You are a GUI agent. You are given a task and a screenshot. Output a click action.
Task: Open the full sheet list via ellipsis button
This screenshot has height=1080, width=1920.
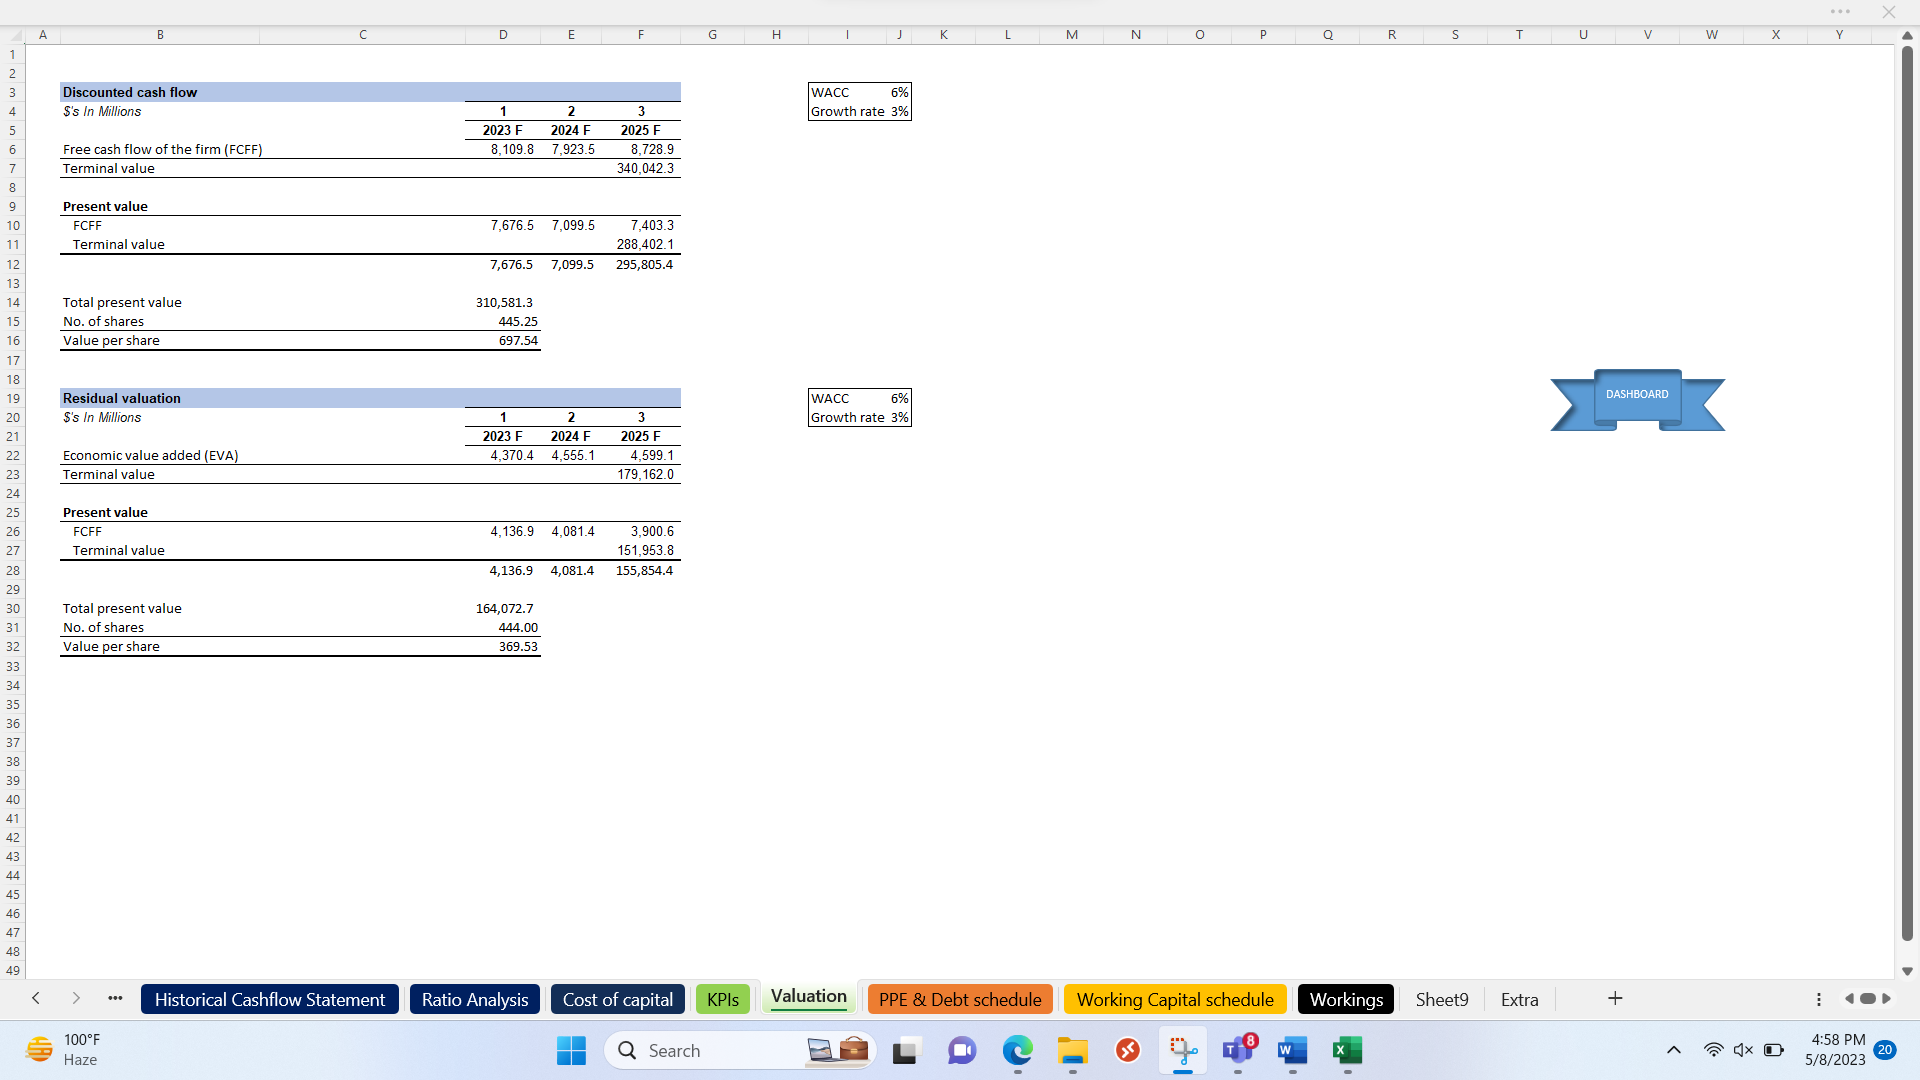[115, 999]
